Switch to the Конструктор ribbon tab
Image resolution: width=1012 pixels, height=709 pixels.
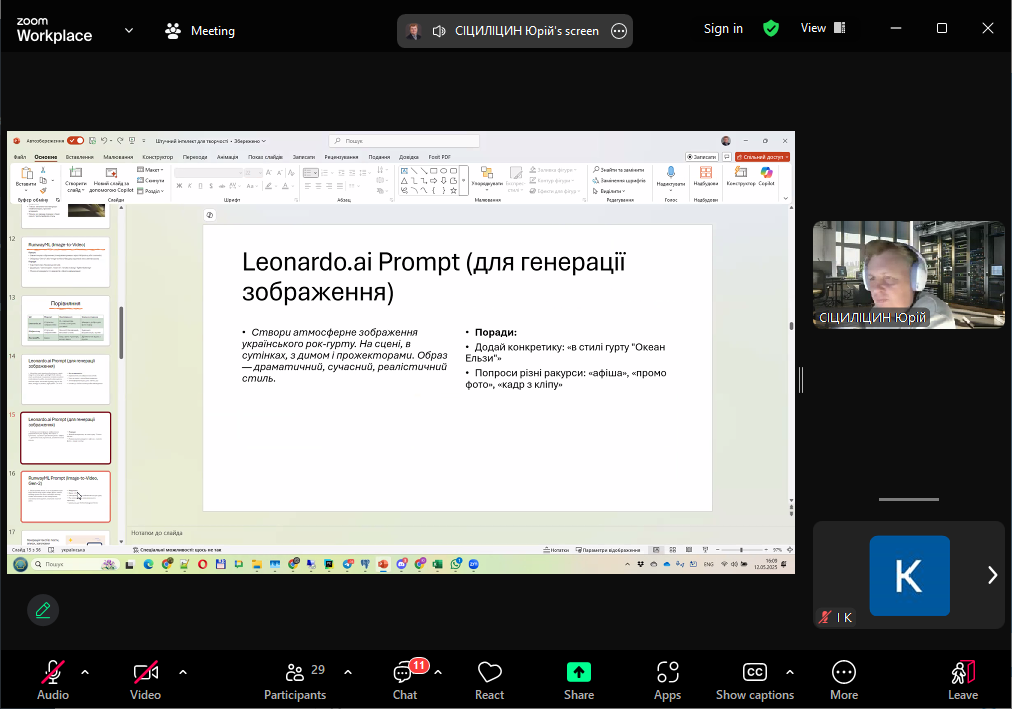click(157, 157)
